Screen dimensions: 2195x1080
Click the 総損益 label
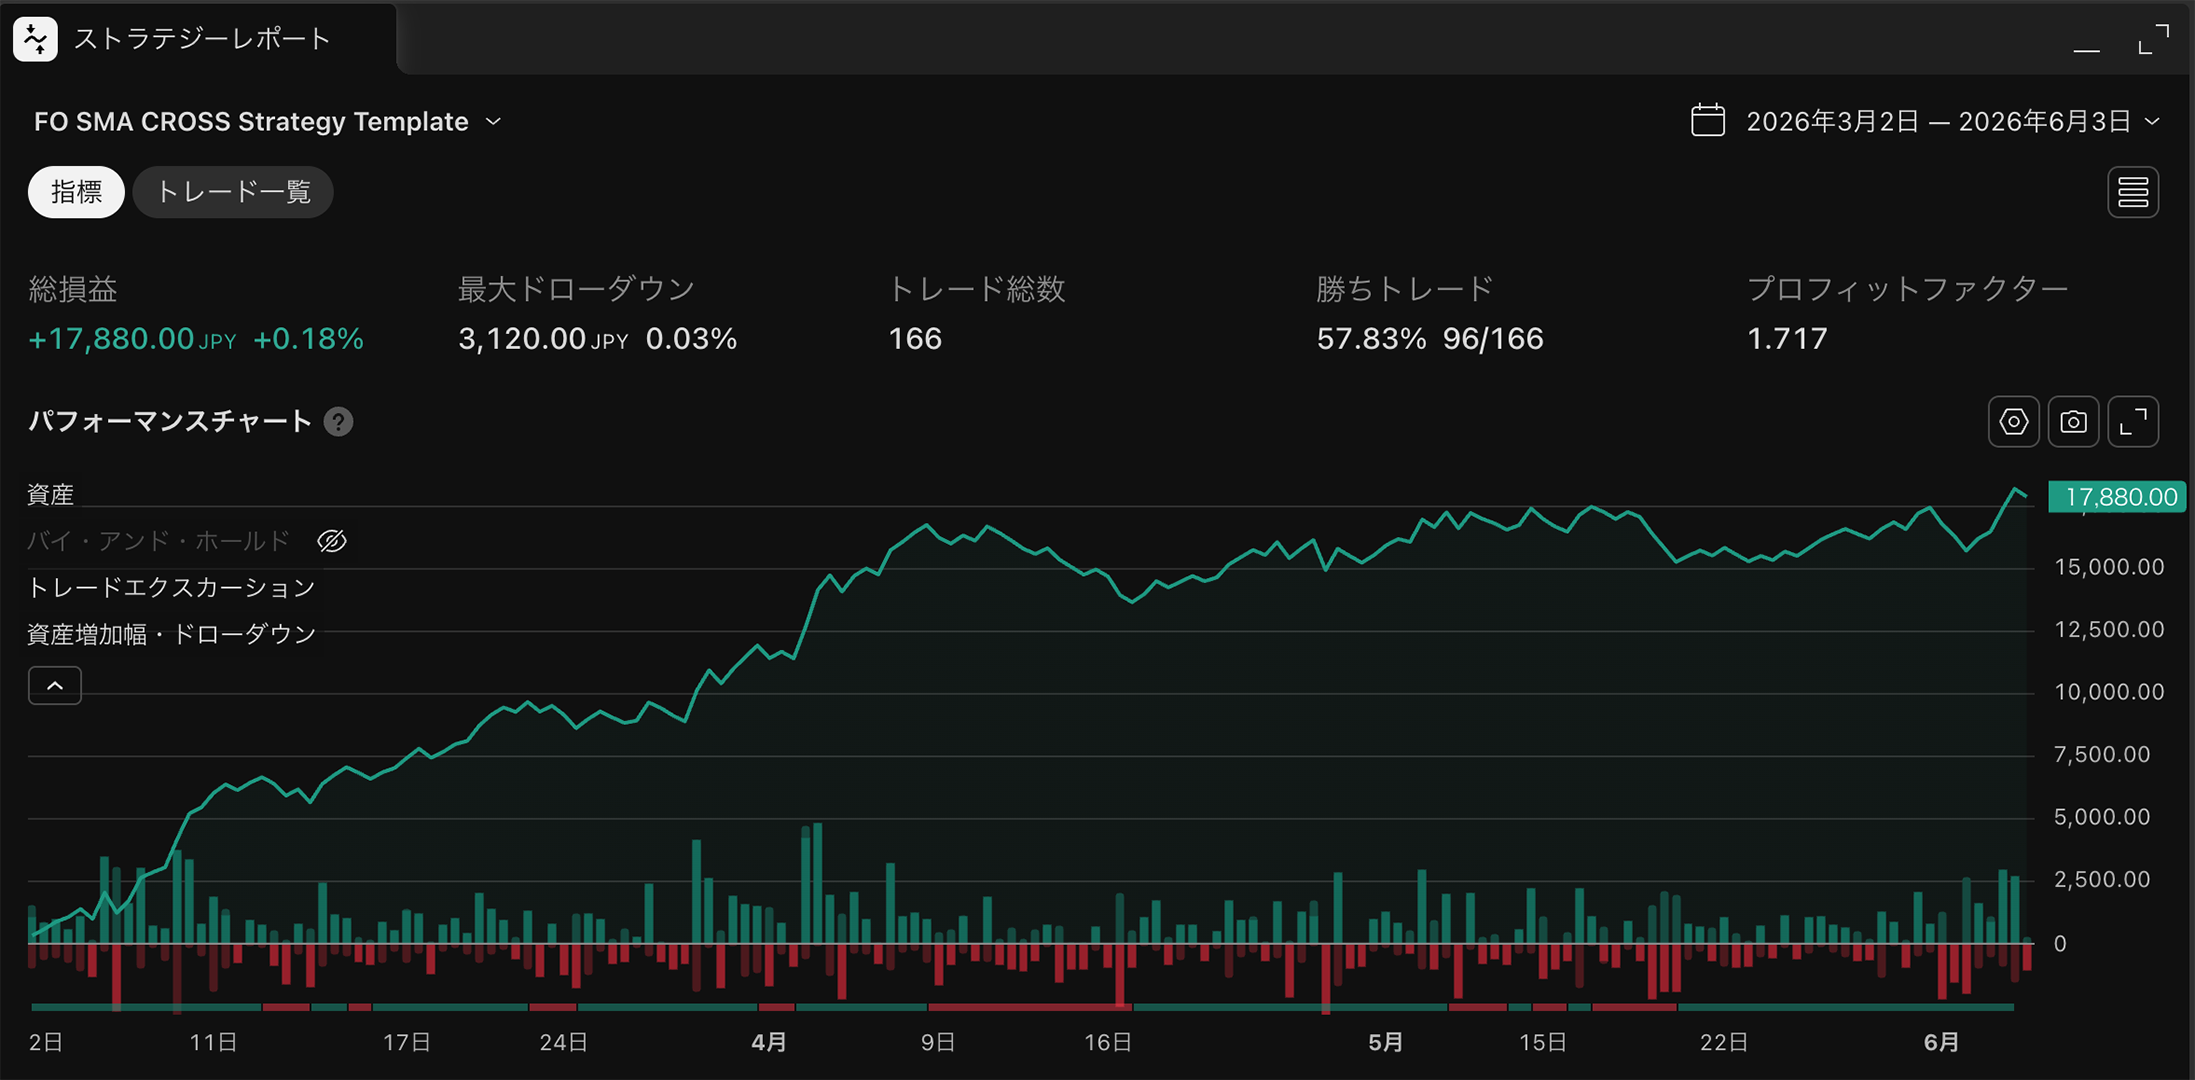pos(73,290)
